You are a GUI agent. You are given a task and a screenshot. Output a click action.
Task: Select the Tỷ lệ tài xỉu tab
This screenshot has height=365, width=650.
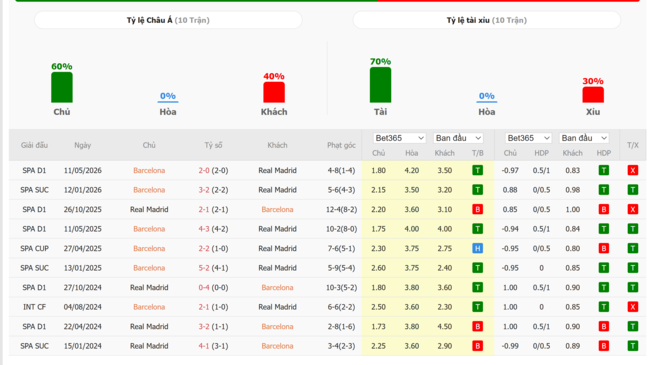tap(486, 20)
